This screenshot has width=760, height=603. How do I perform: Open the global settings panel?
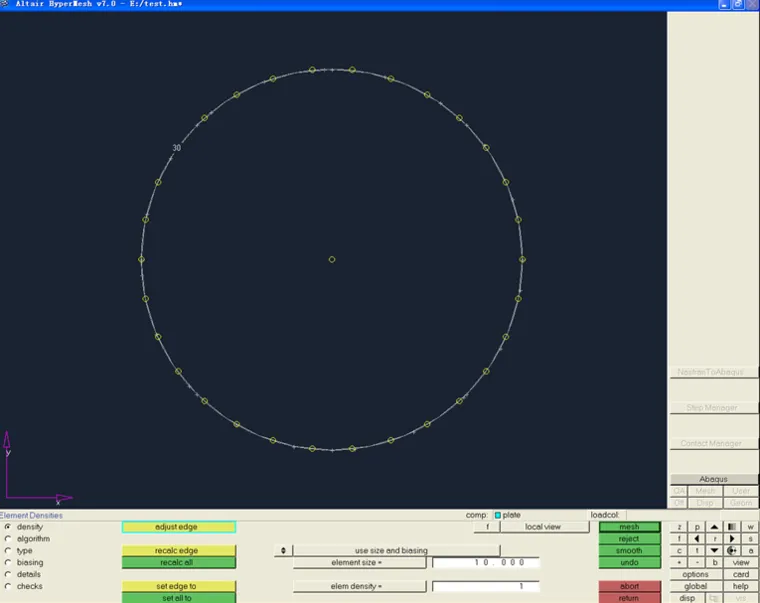[x=696, y=586]
